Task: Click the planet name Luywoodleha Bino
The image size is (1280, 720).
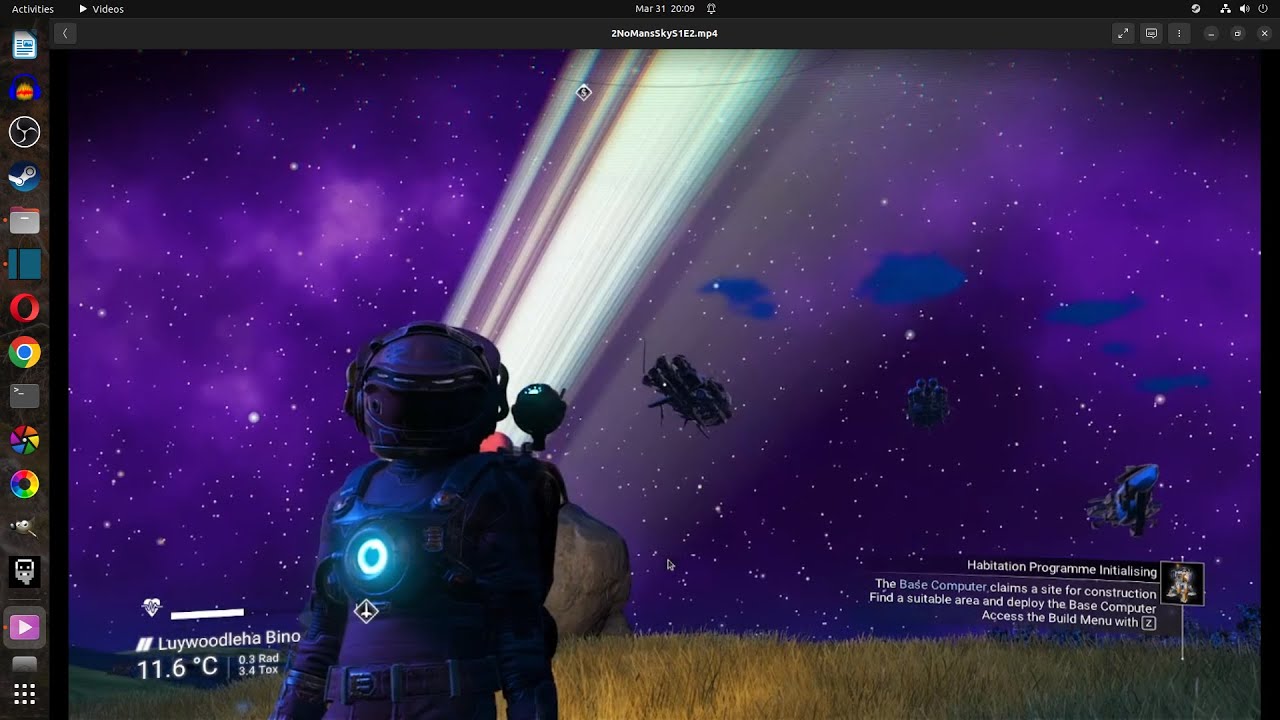Action: [x=228, y=640]
